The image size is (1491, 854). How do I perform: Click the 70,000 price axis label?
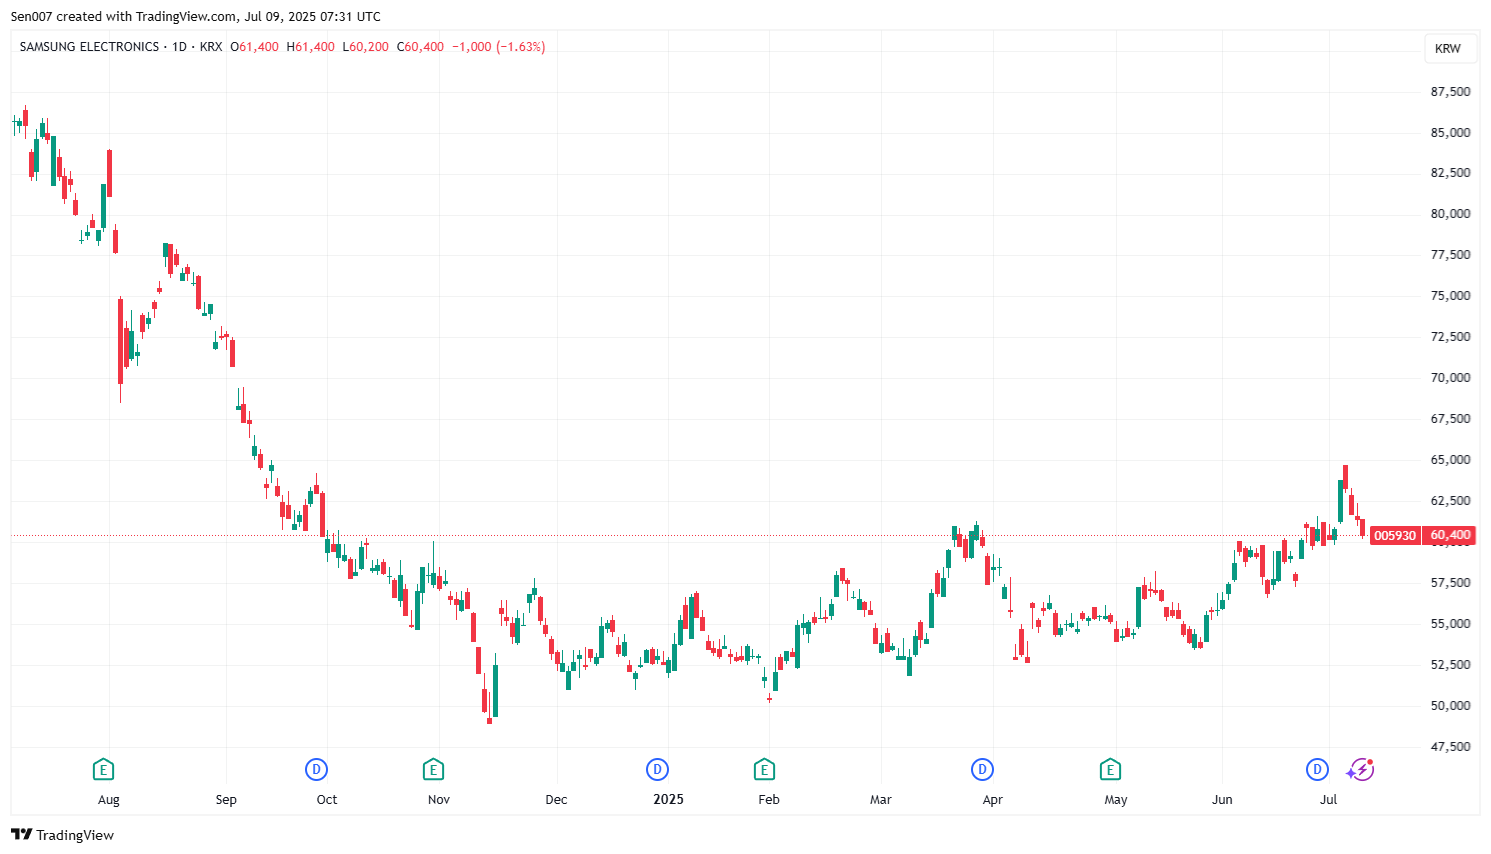click(1450, 377)
